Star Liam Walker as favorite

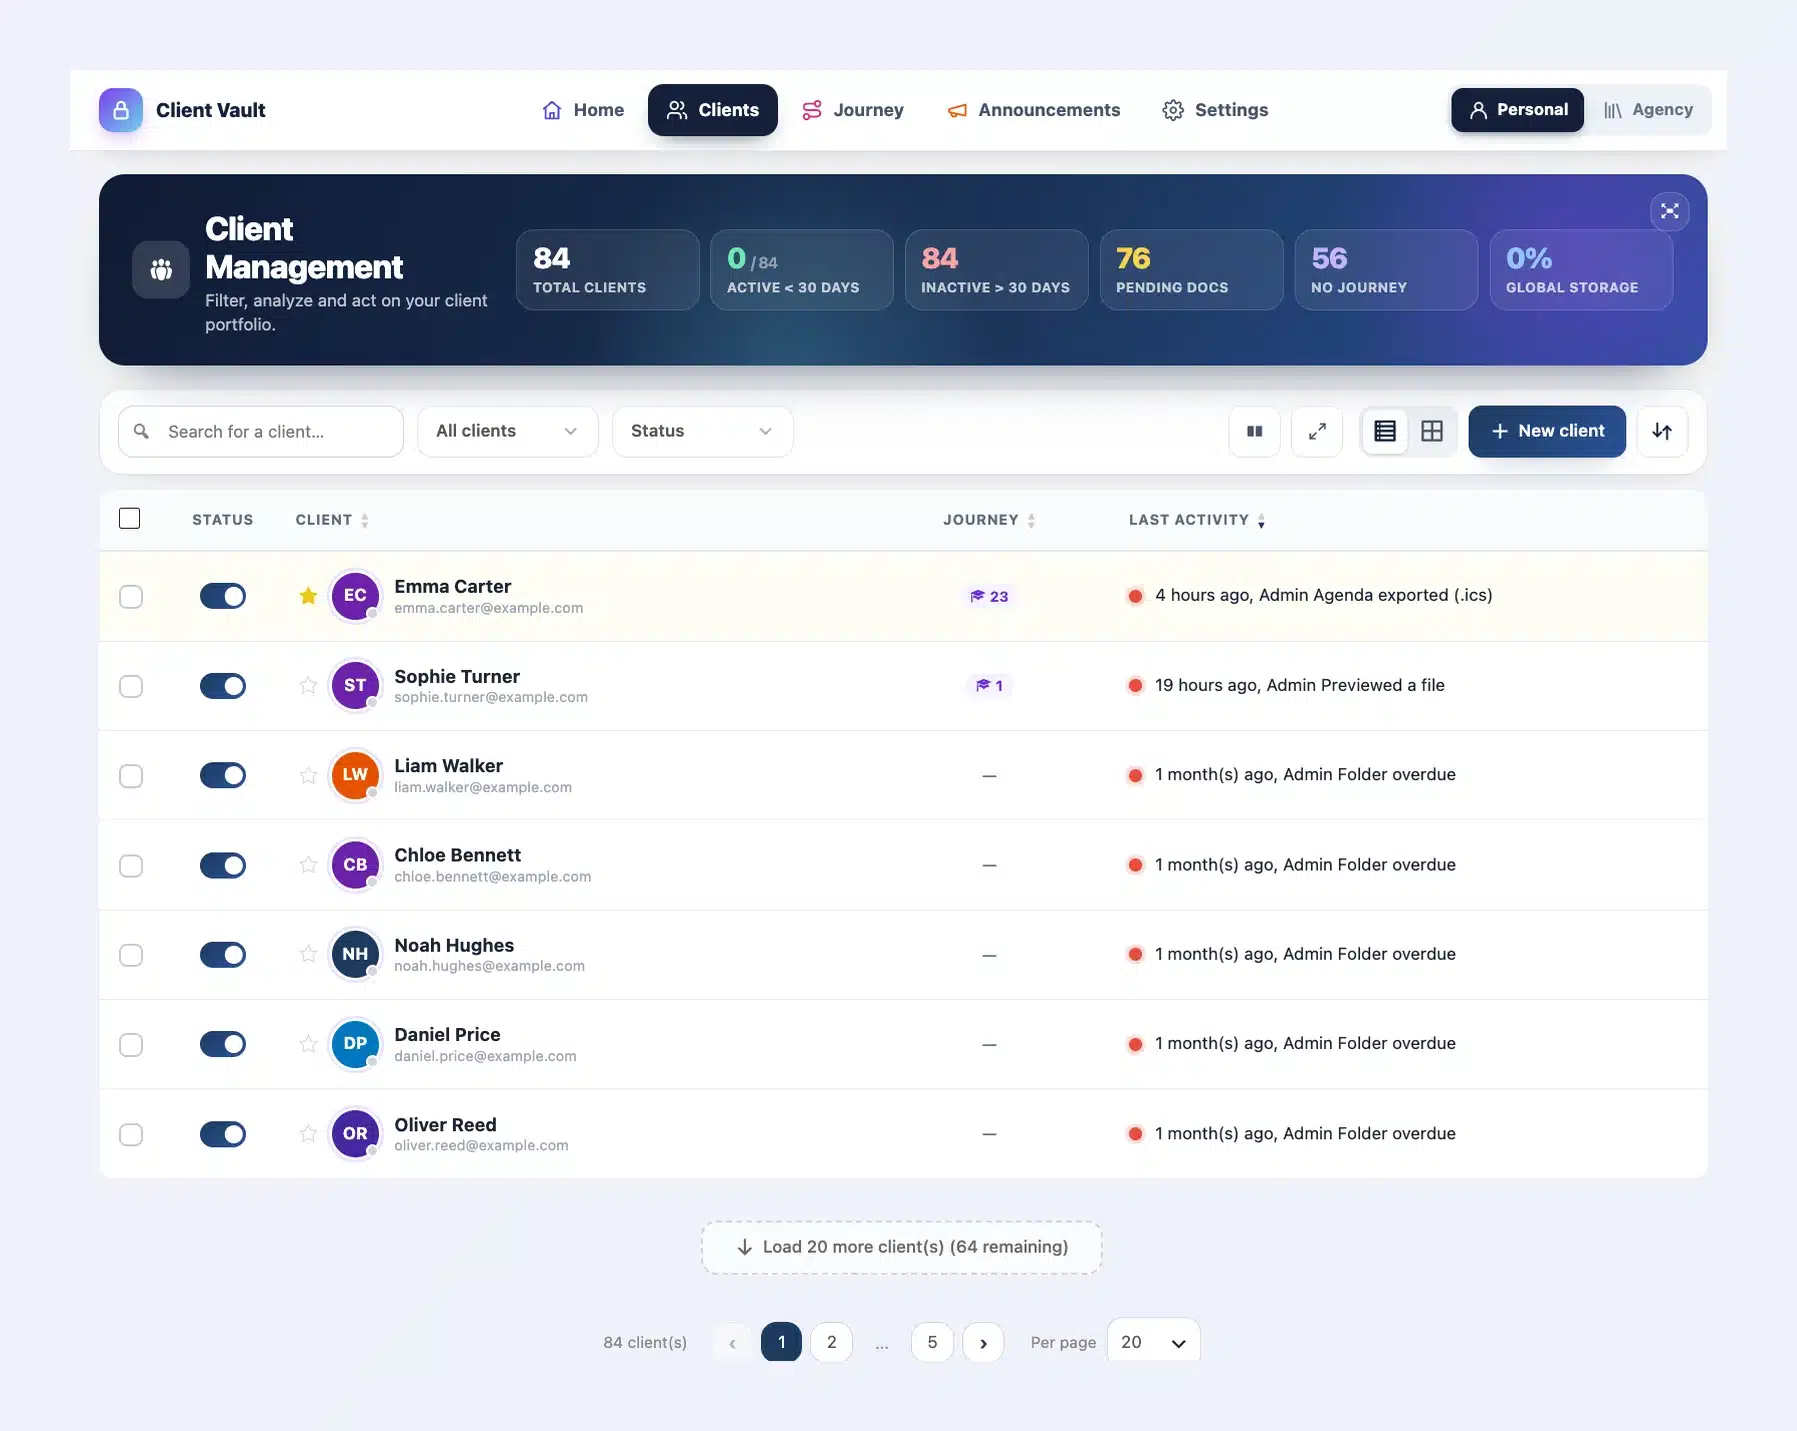[x=308, y=775]
